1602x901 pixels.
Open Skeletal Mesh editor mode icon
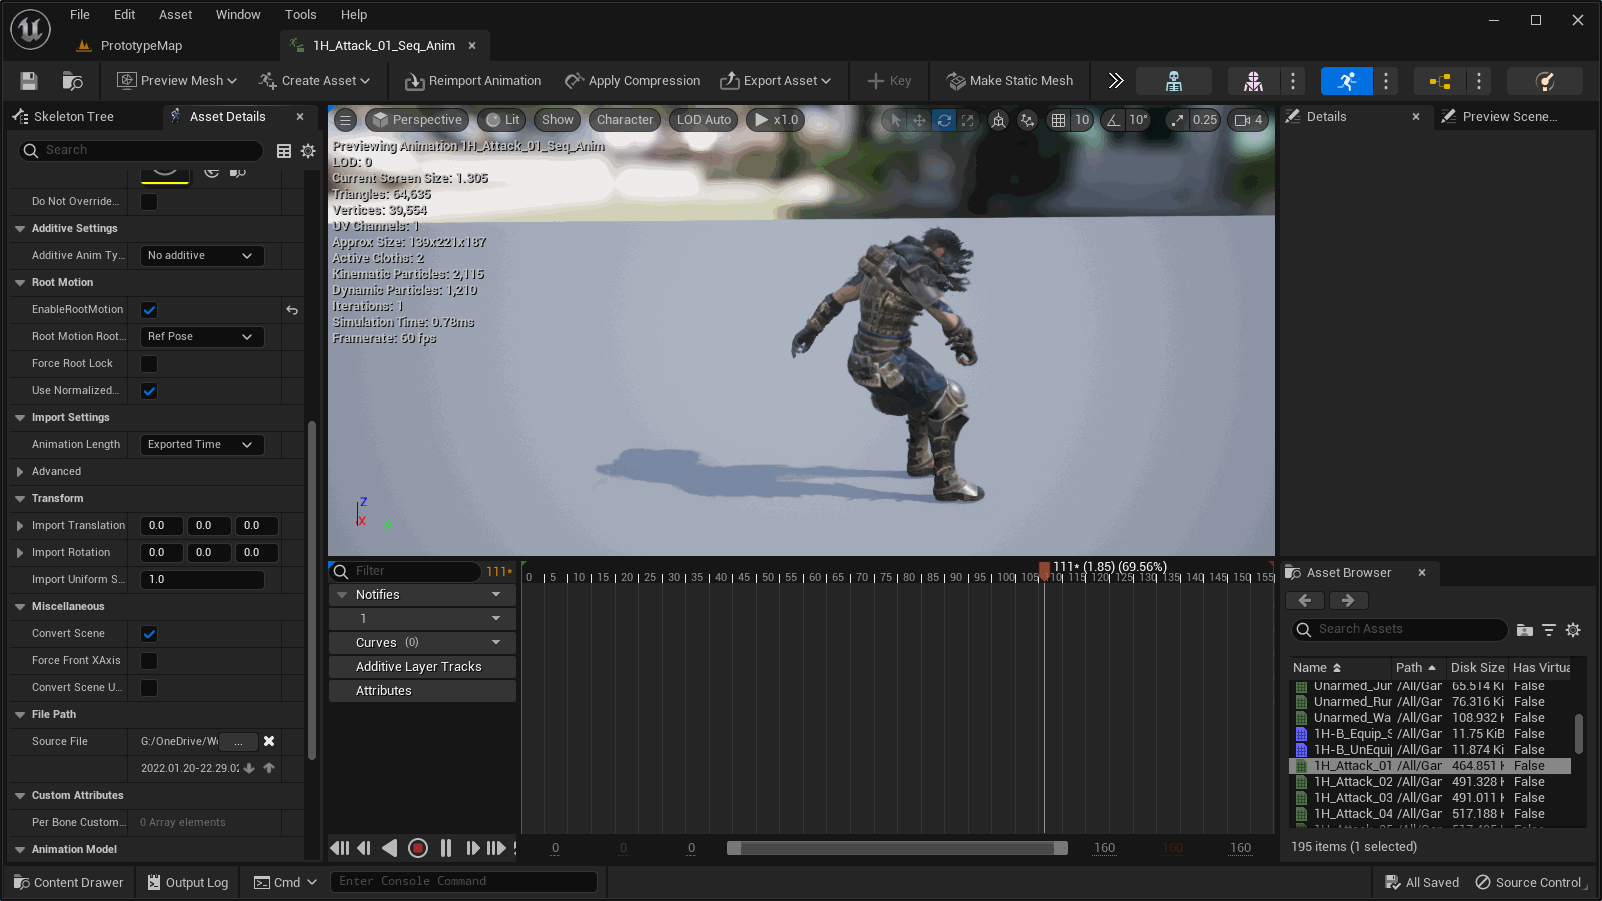tap(1253, 81)
